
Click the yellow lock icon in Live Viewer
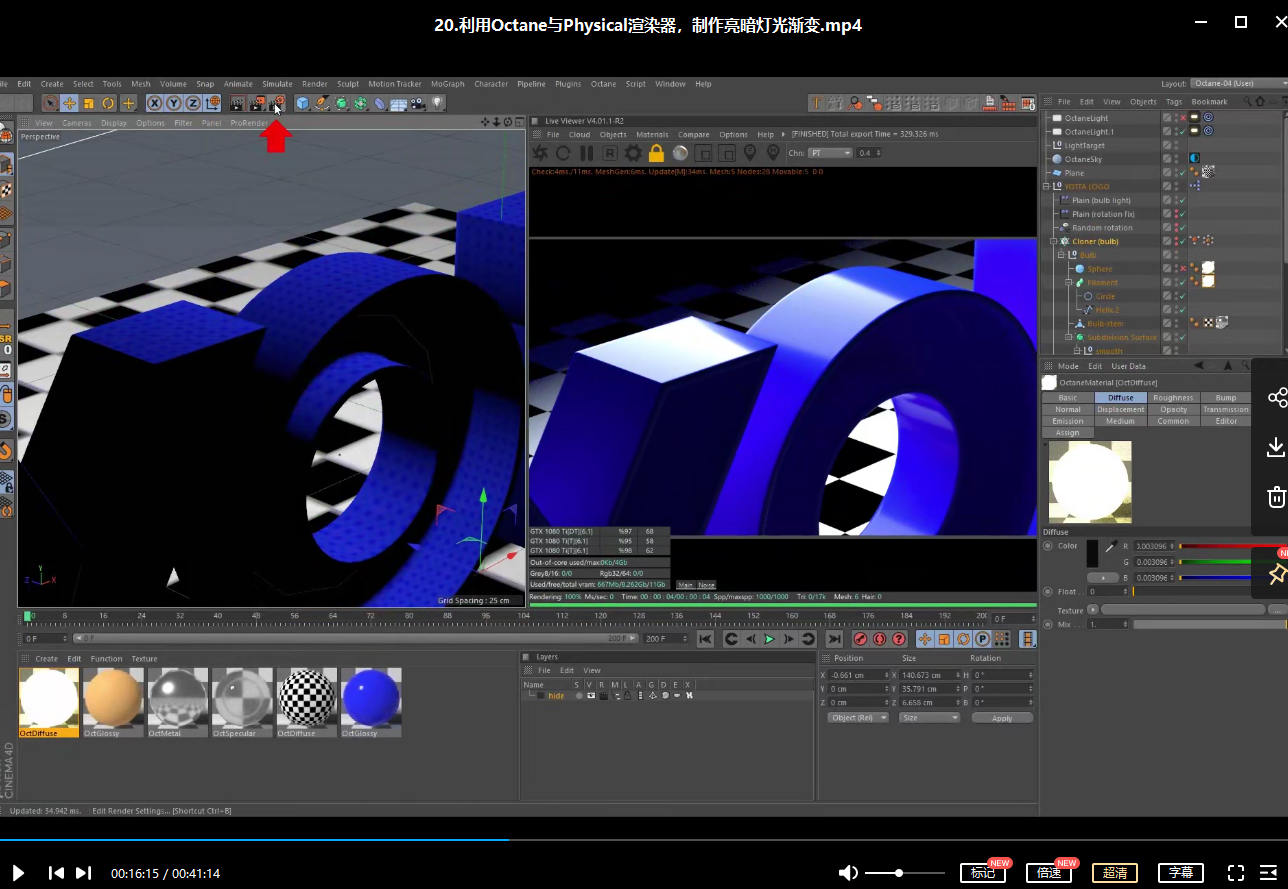tap(656, 153)
